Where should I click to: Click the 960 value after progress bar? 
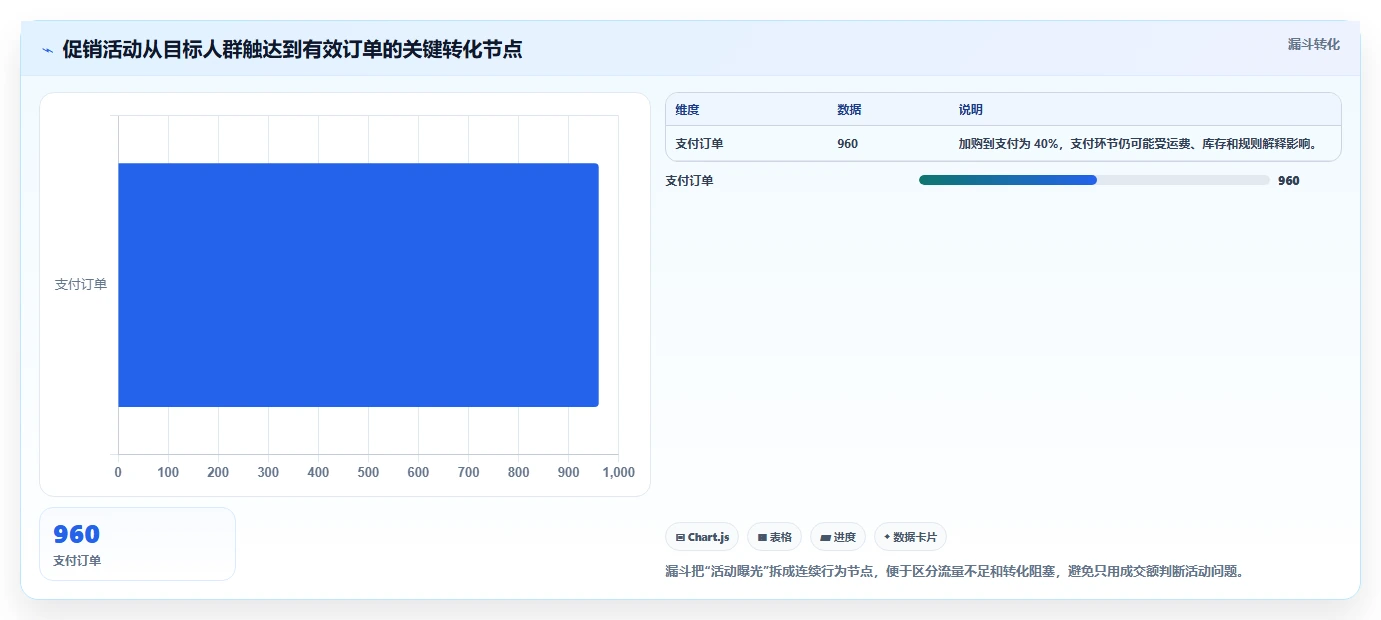[x=1289, y=181]
